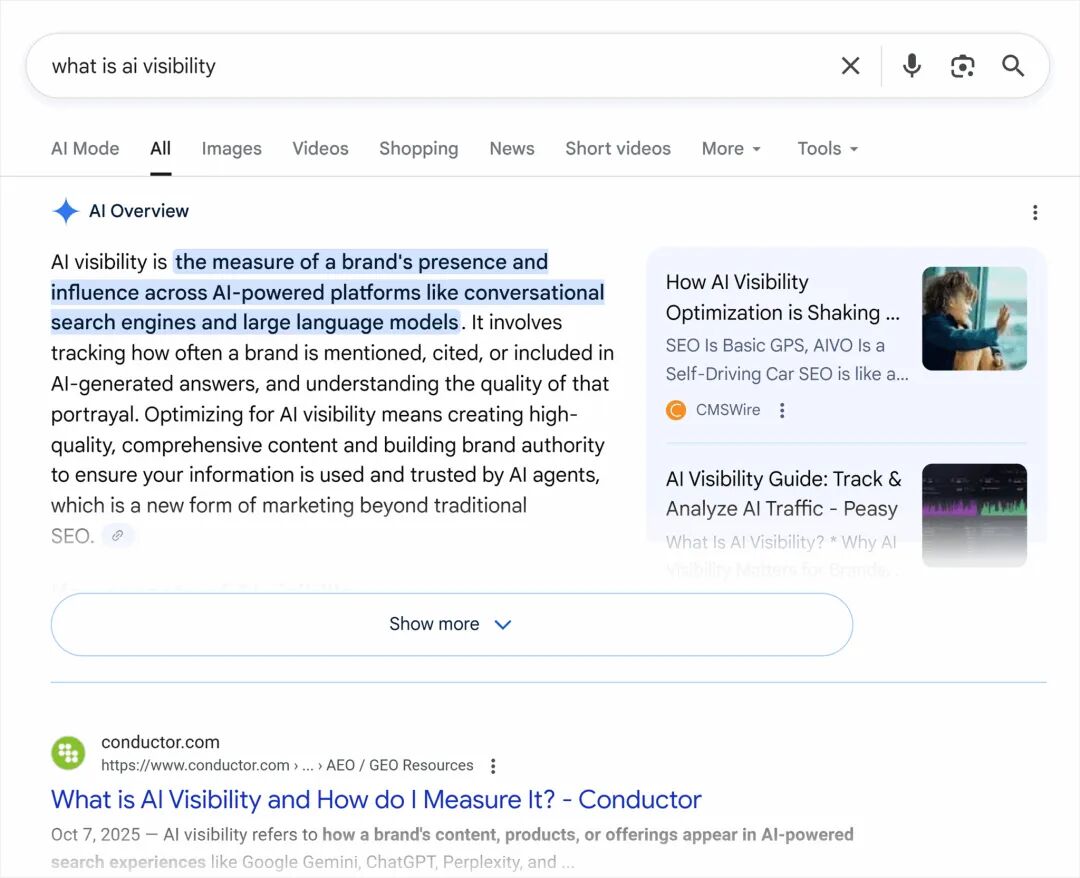The width and height of the screenshot is (1080, 878).
Task: Switch to the Images tab
Action: 231,148
